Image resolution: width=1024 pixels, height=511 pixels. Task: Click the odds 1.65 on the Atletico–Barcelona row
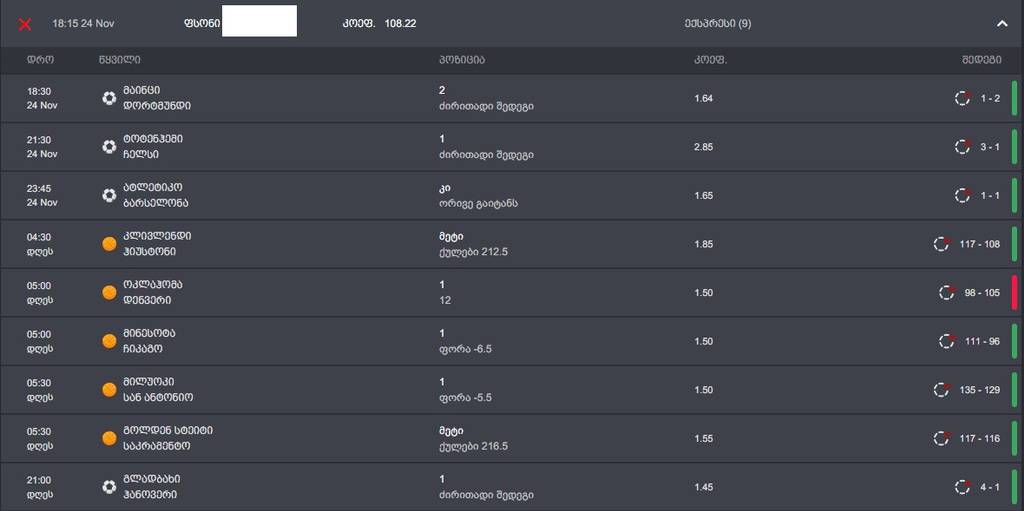[x=703, y=195]
